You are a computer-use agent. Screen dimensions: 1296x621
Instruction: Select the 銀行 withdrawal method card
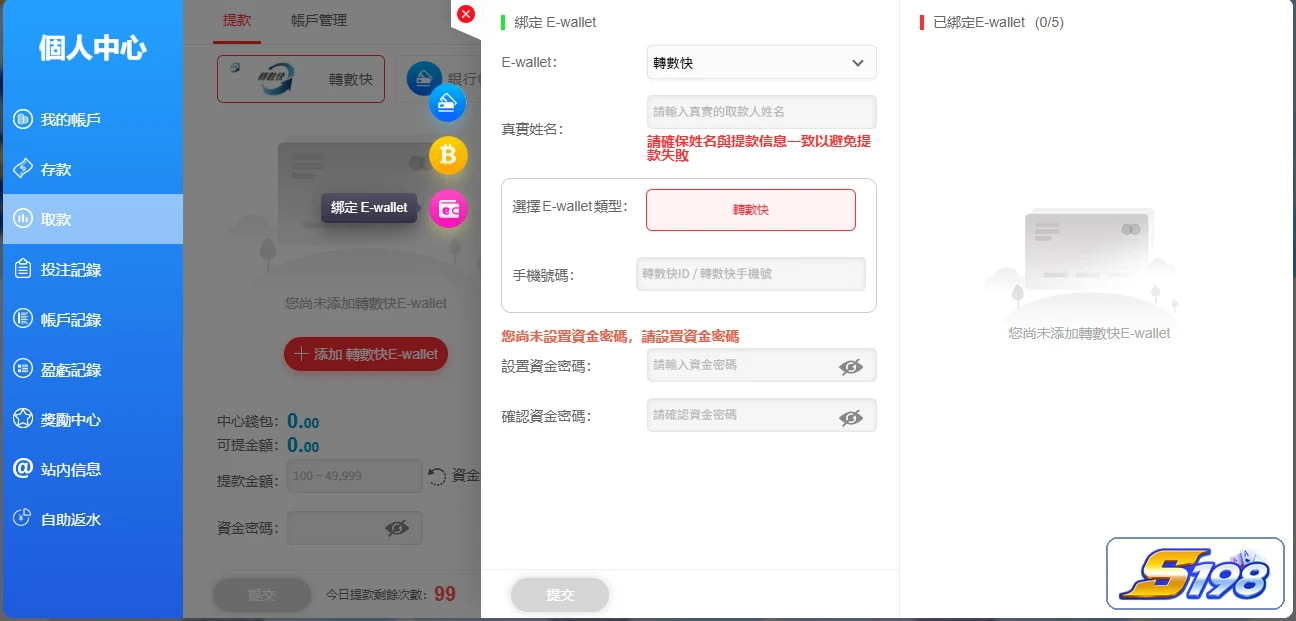coord(437,78)
